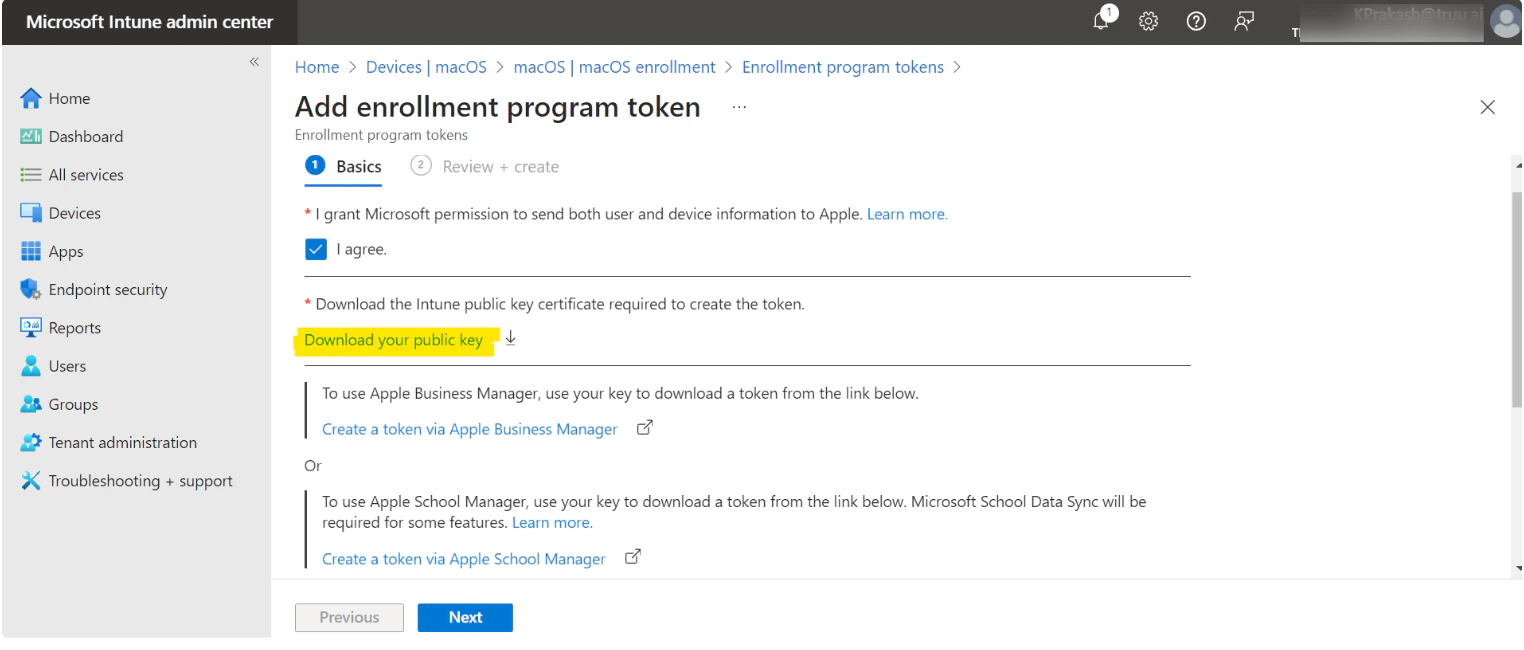Open the notifications bell icon
Viewport: 1524px width, 650px height.
[x=1102, y=21]
